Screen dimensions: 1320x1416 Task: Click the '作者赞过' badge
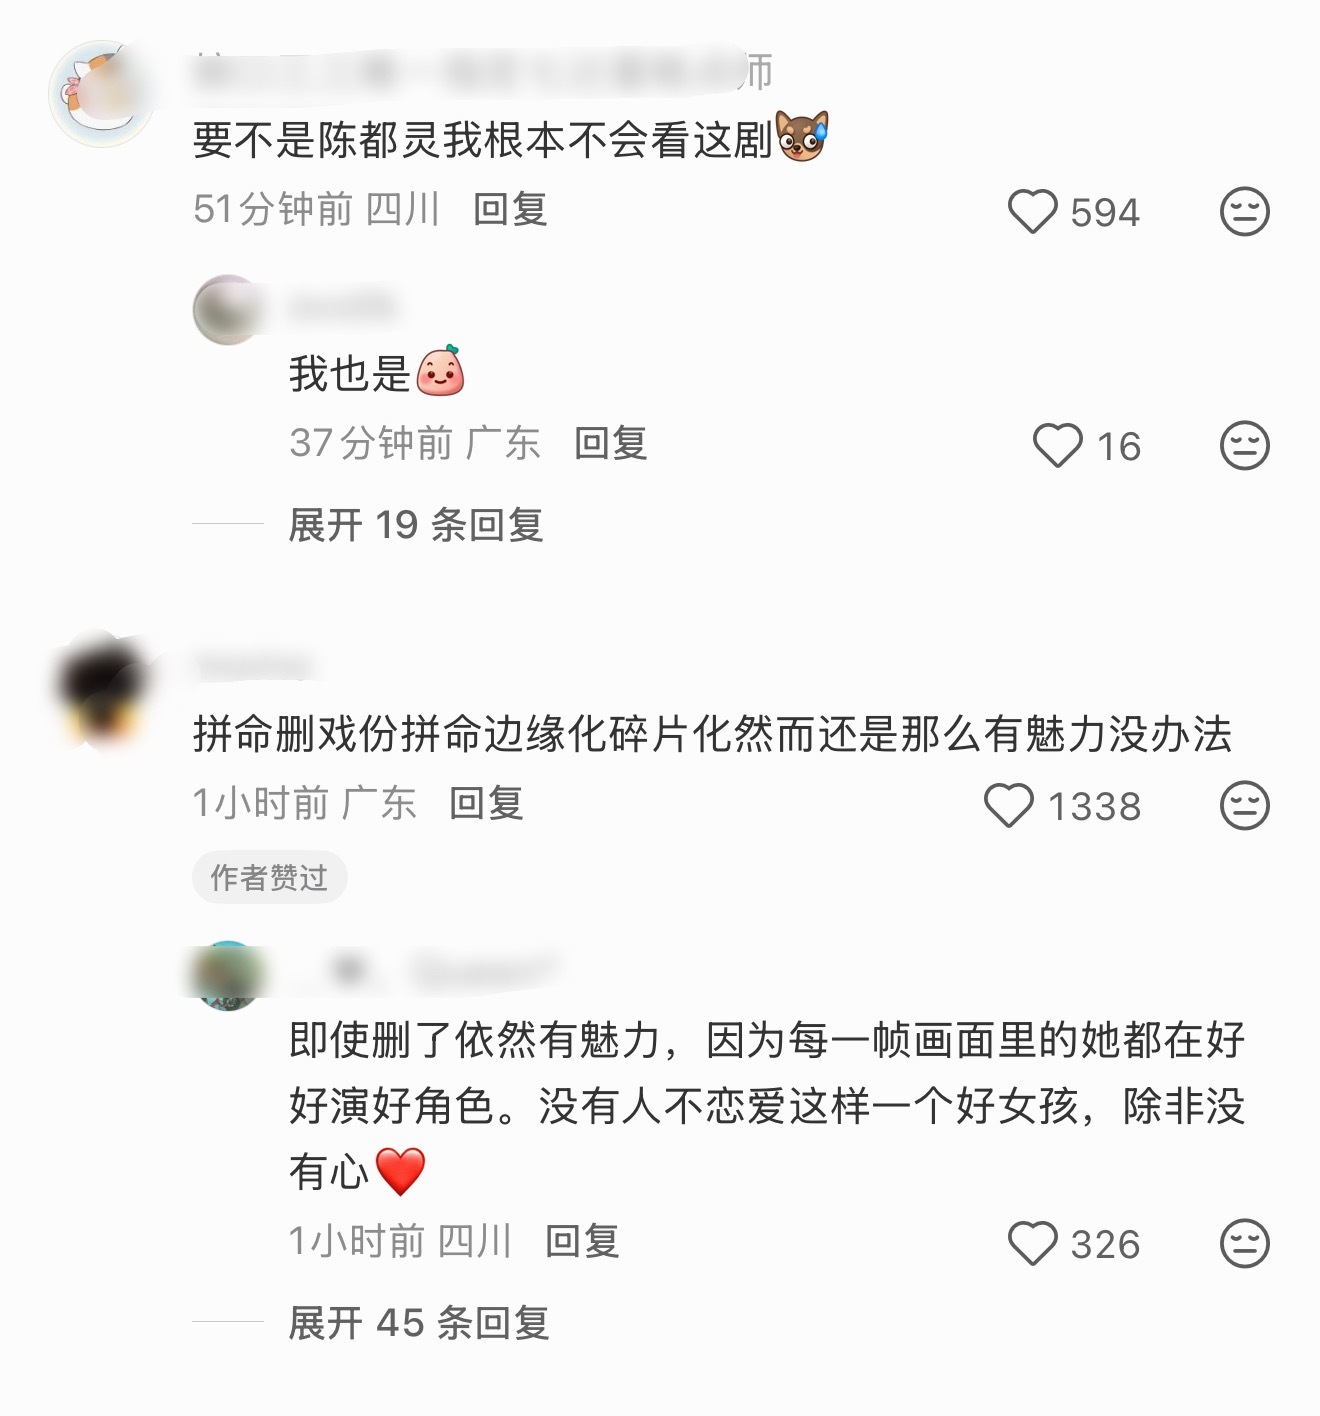coord(269,877)
